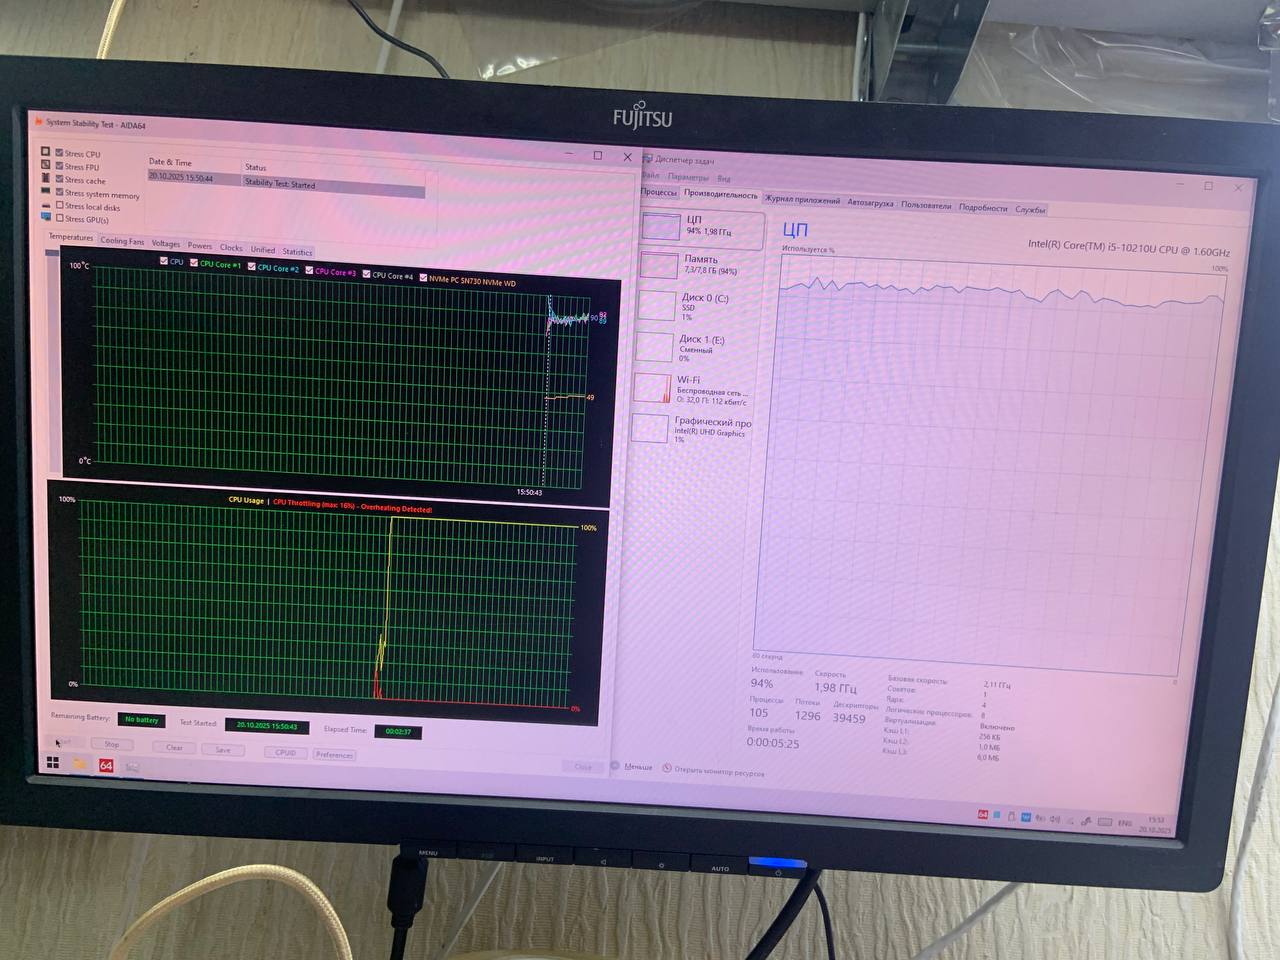Open the Statistics tab in AIDA64
The image size is (1280, 960).
pyautogui.click(x=297, y=252)
